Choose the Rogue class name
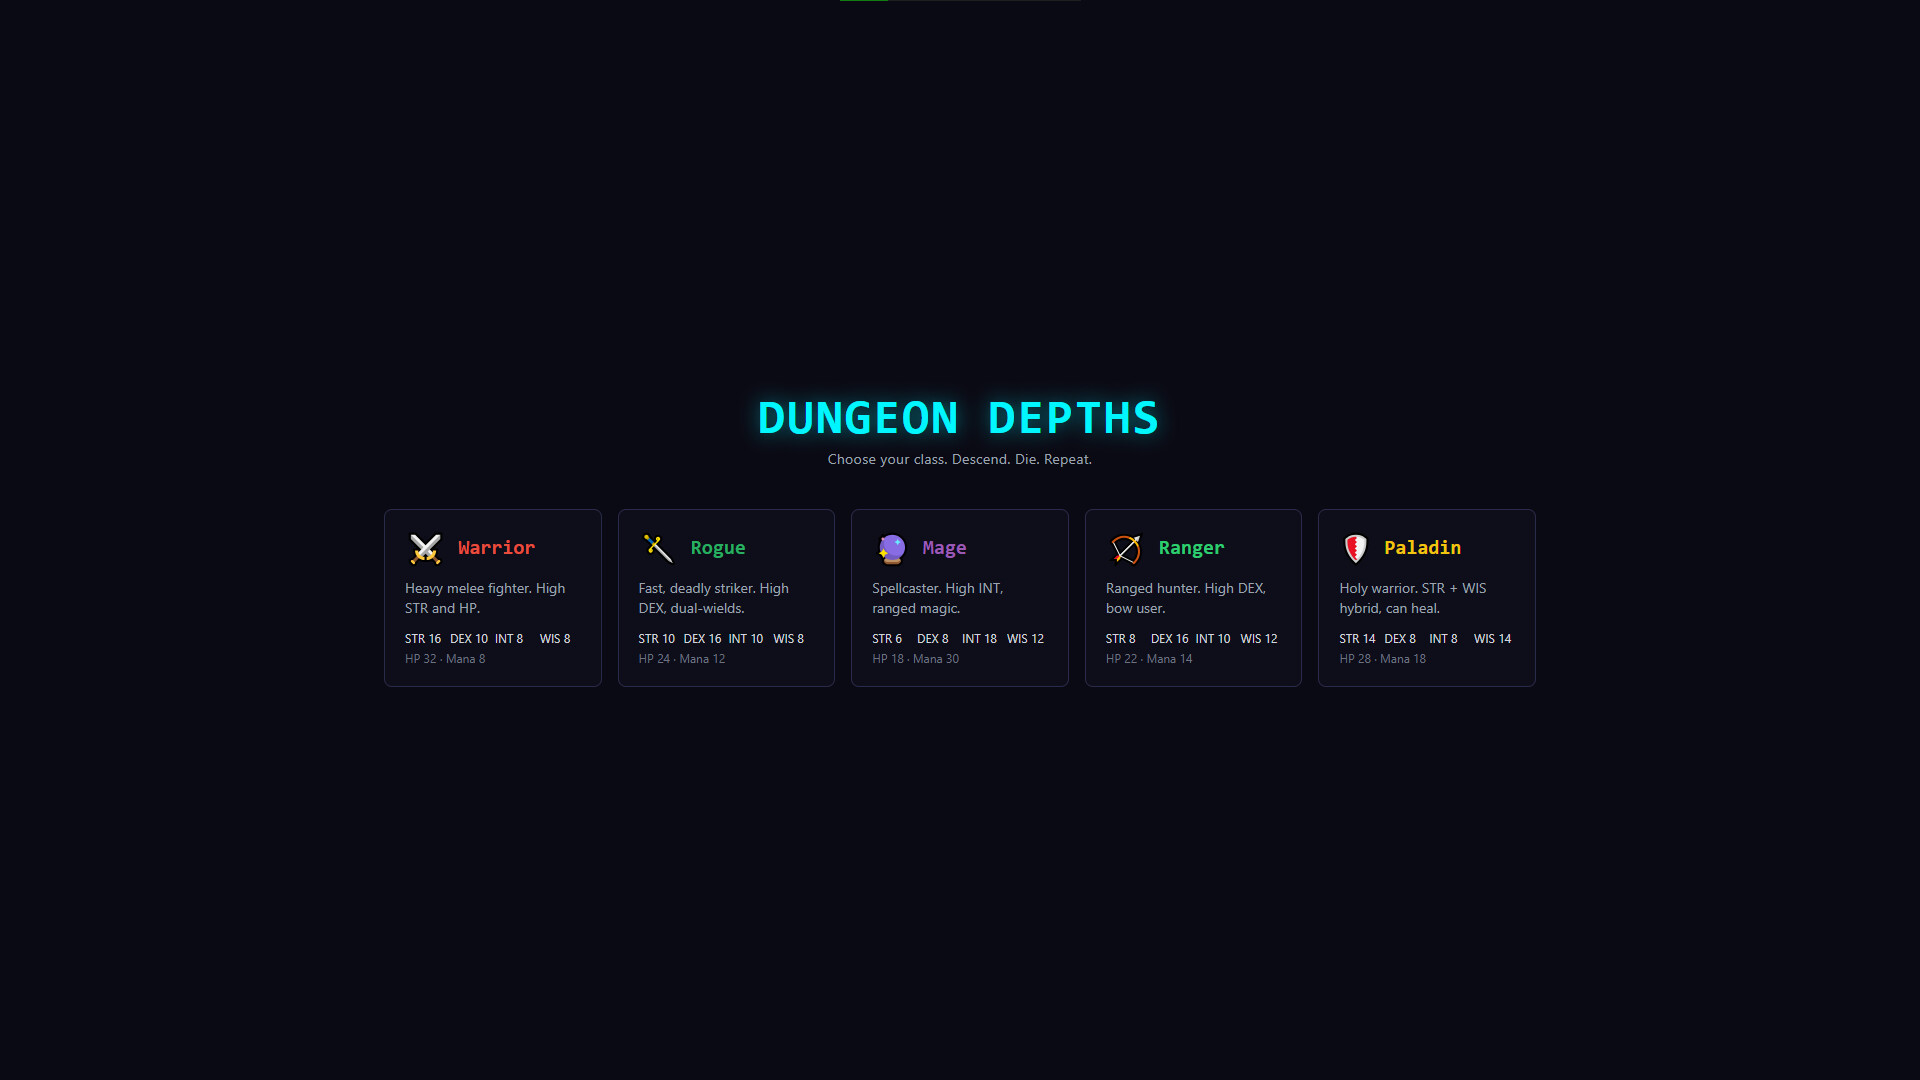 point(718,548)
